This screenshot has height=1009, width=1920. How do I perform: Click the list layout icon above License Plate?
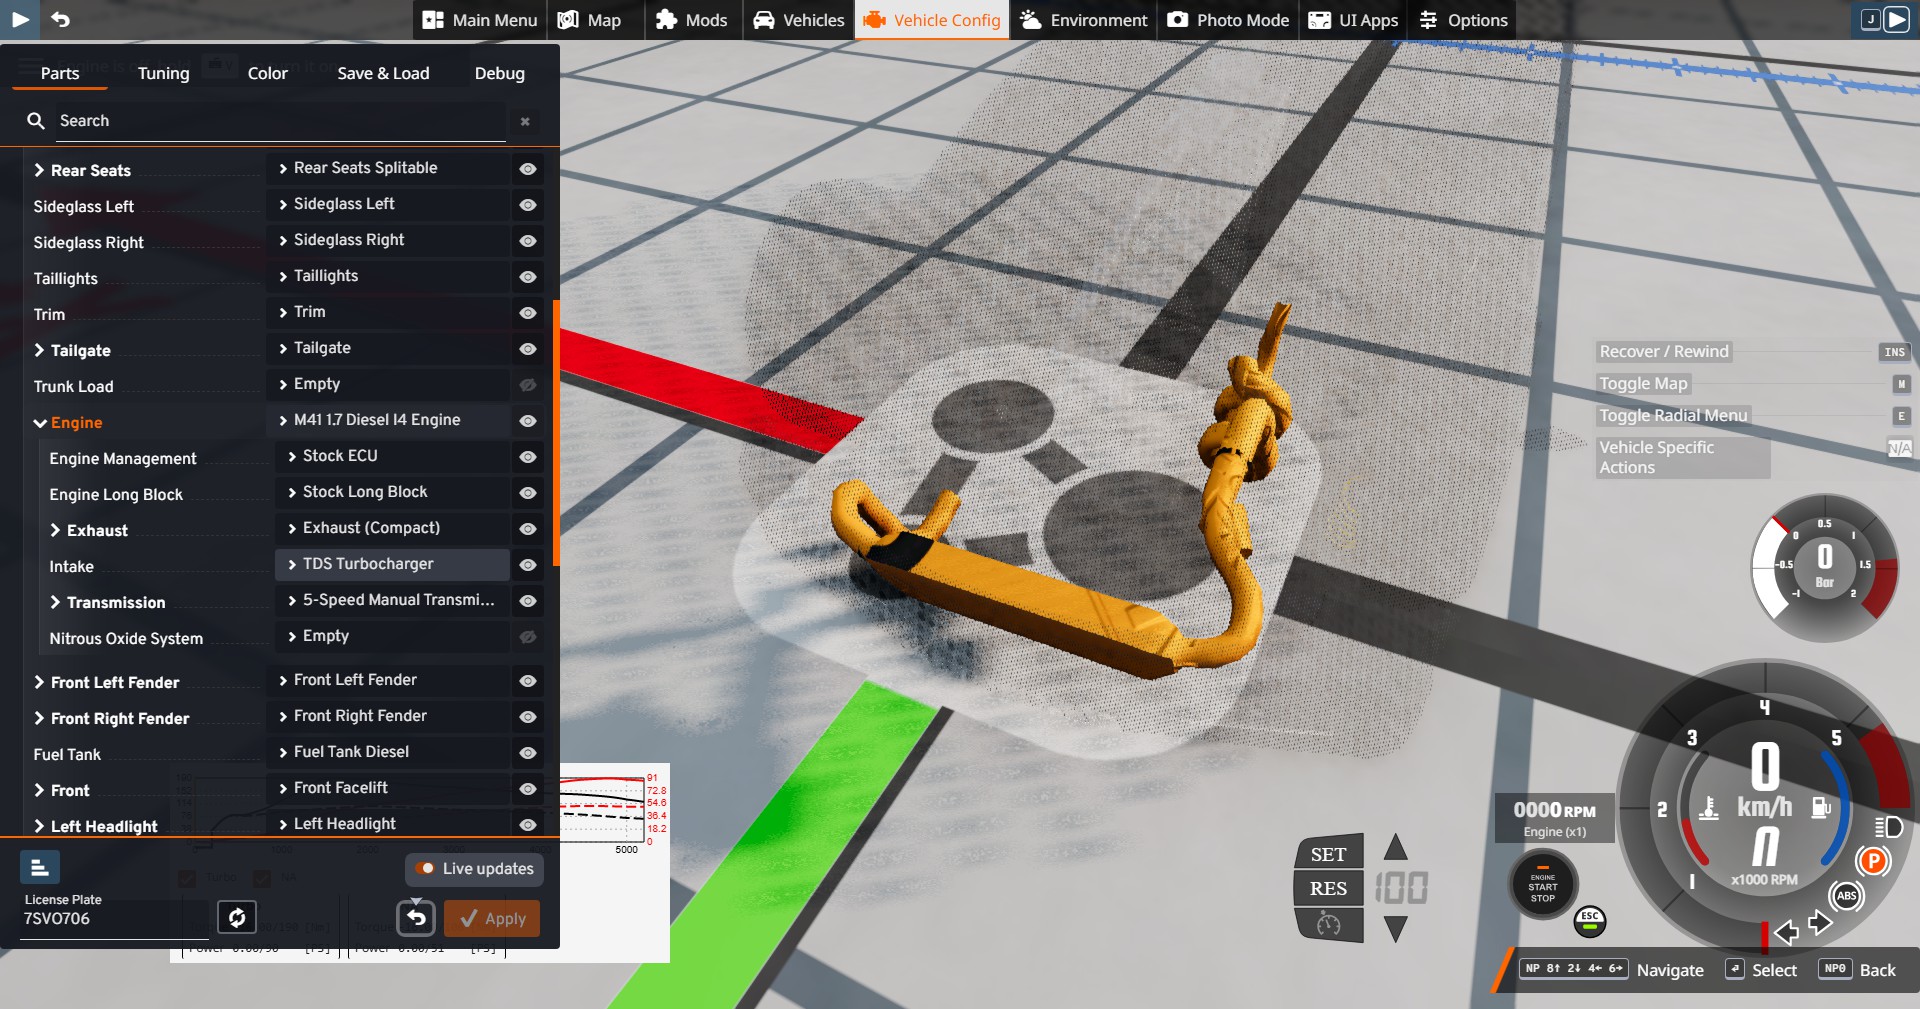pos(40,867)
